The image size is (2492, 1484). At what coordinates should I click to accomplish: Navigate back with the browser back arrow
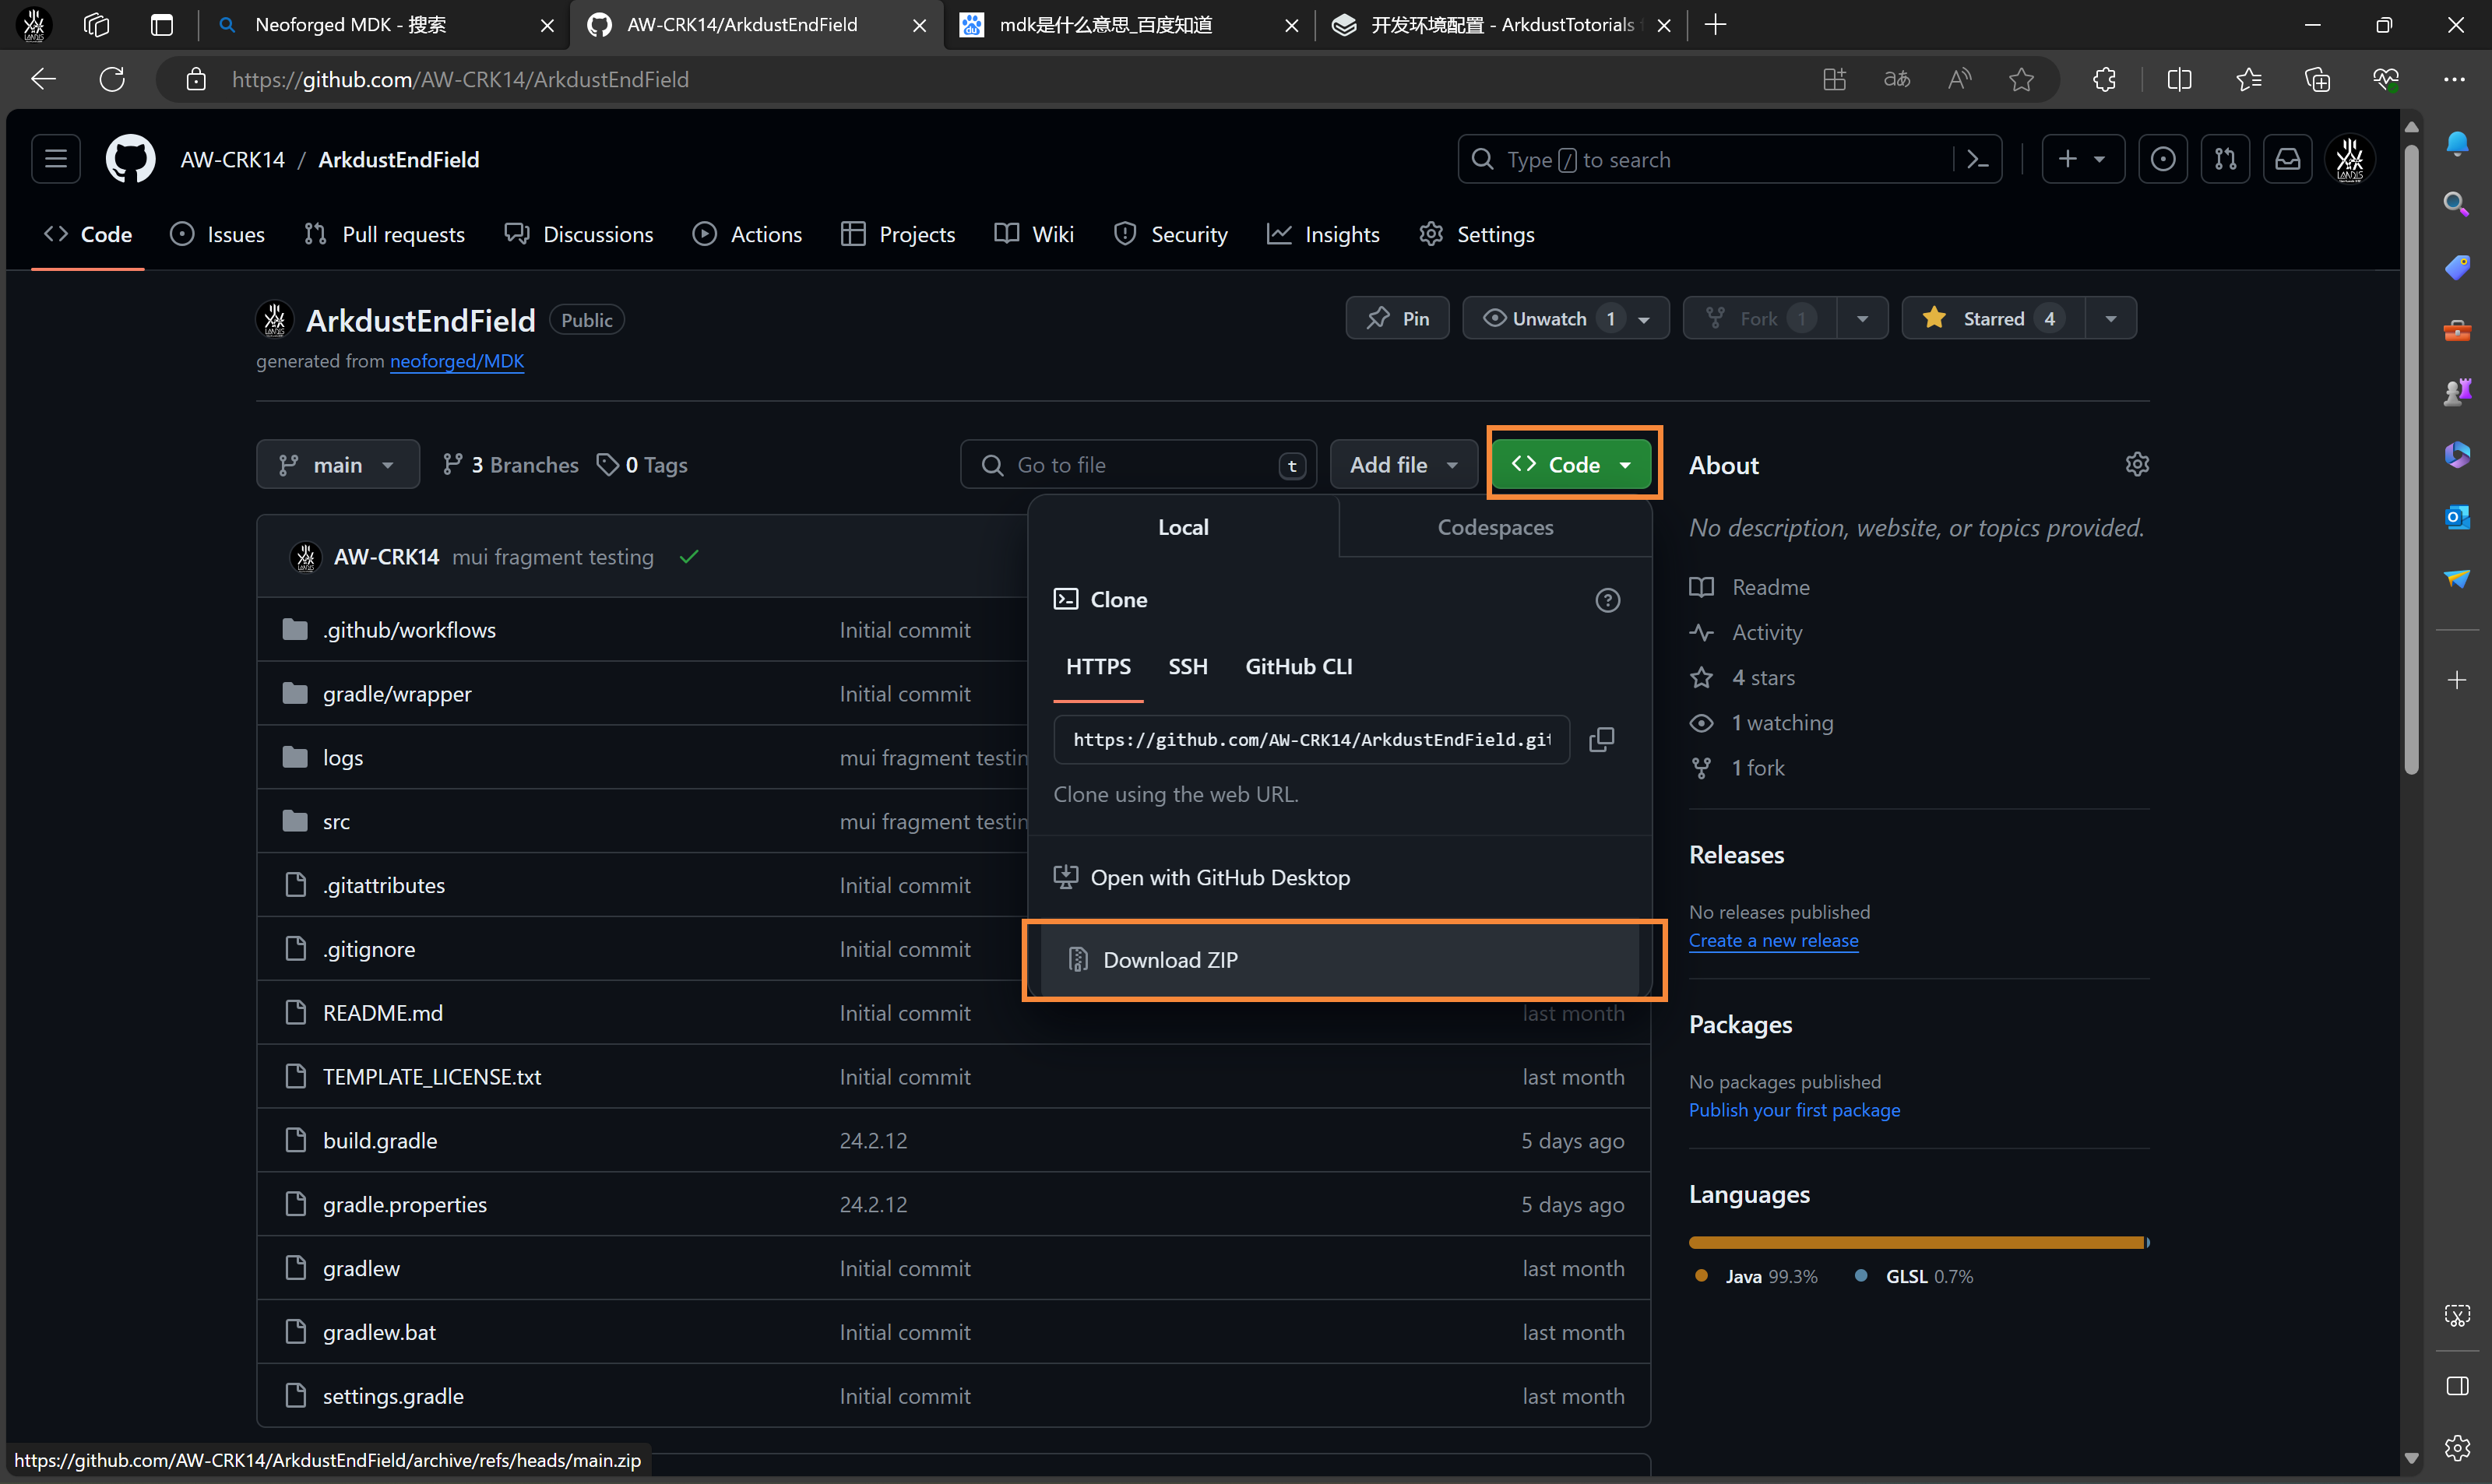pyautogui.click(x=43, y=79)
